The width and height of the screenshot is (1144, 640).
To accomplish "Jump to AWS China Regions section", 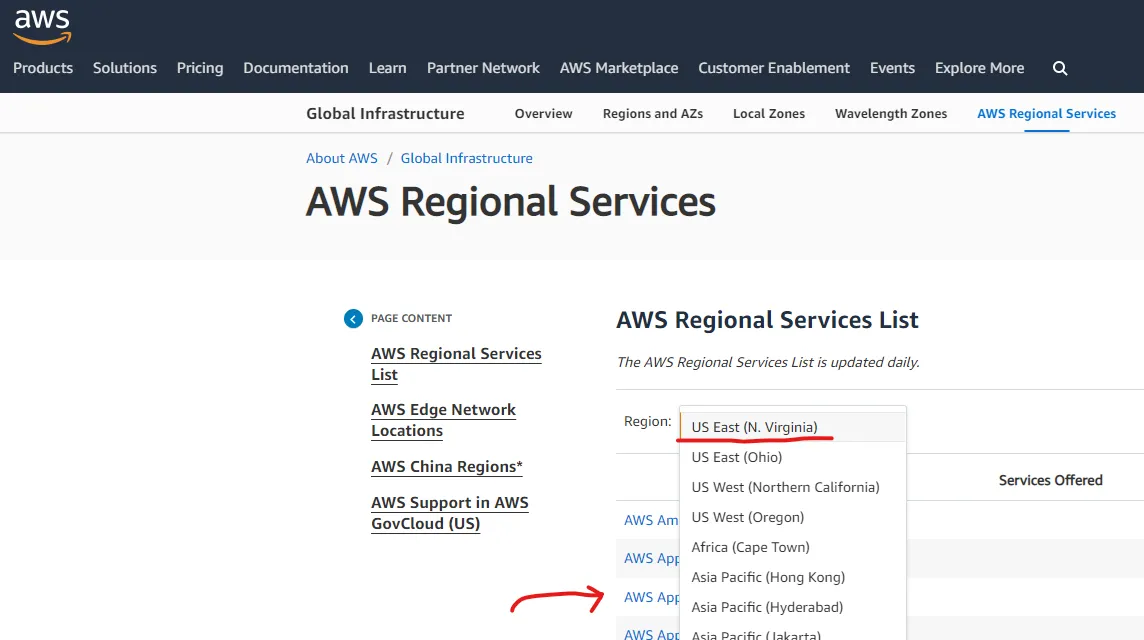I will 447,466.
